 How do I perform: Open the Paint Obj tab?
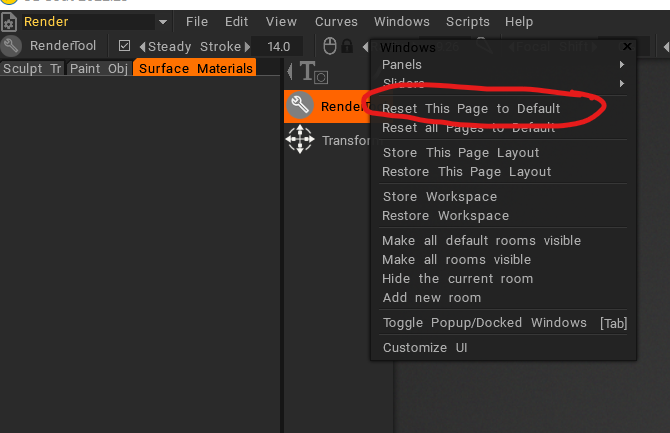click(x=98, y=68)
